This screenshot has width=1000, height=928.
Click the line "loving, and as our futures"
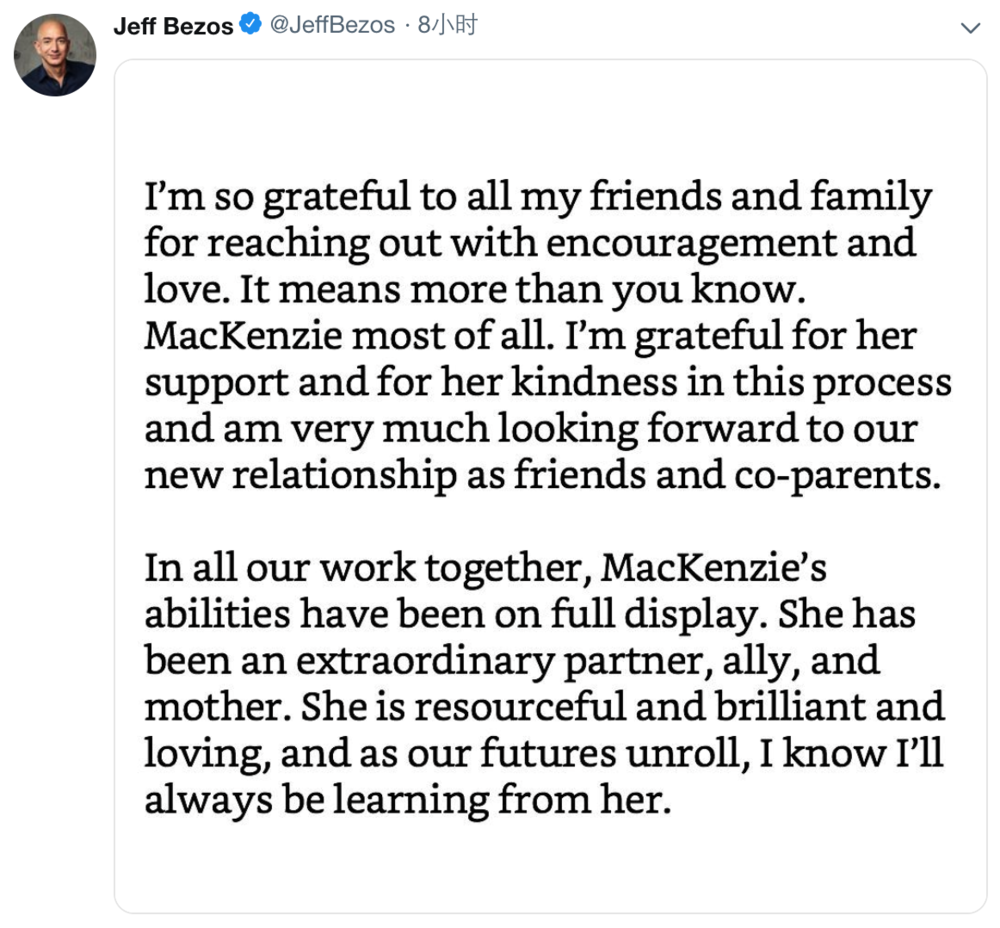pos(543,755)
